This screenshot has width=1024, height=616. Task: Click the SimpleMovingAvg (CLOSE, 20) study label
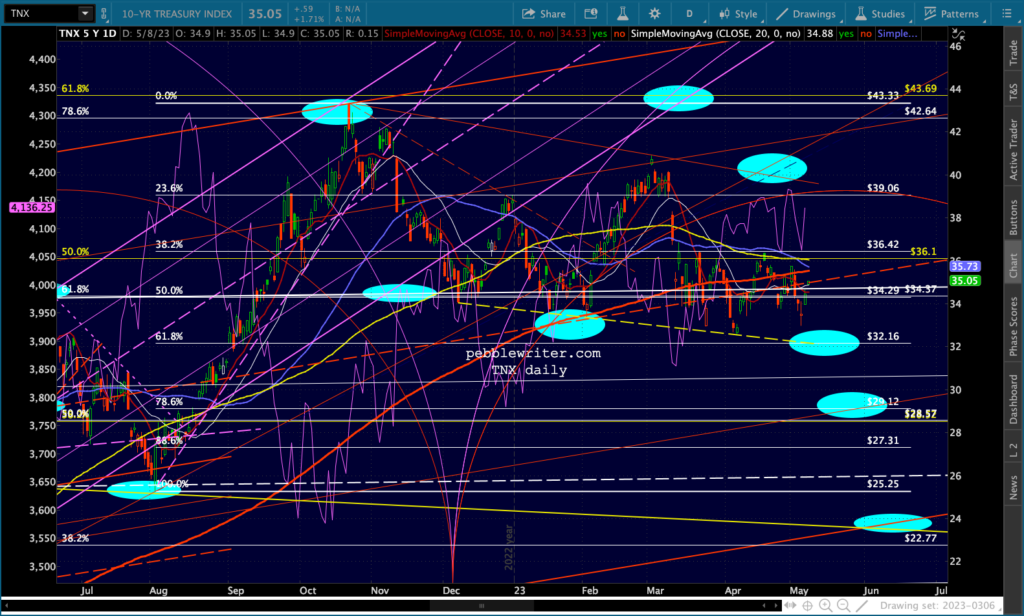click(x=716, y=33)
